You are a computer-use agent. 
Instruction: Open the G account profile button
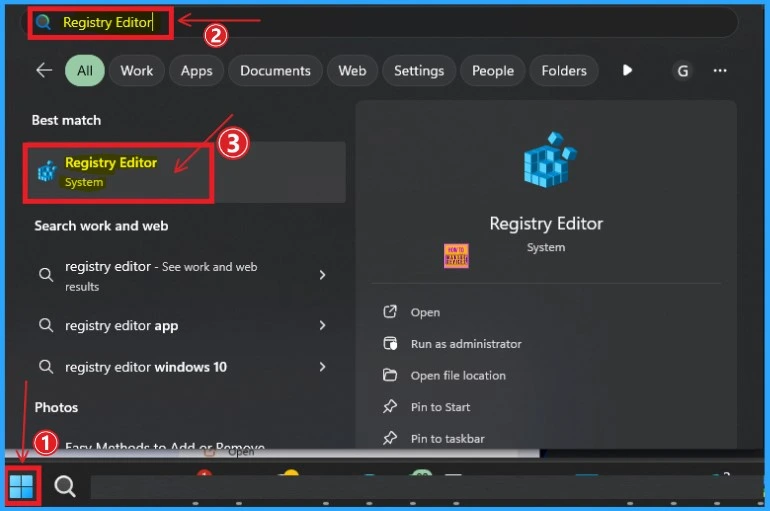(x=683, y=71)
